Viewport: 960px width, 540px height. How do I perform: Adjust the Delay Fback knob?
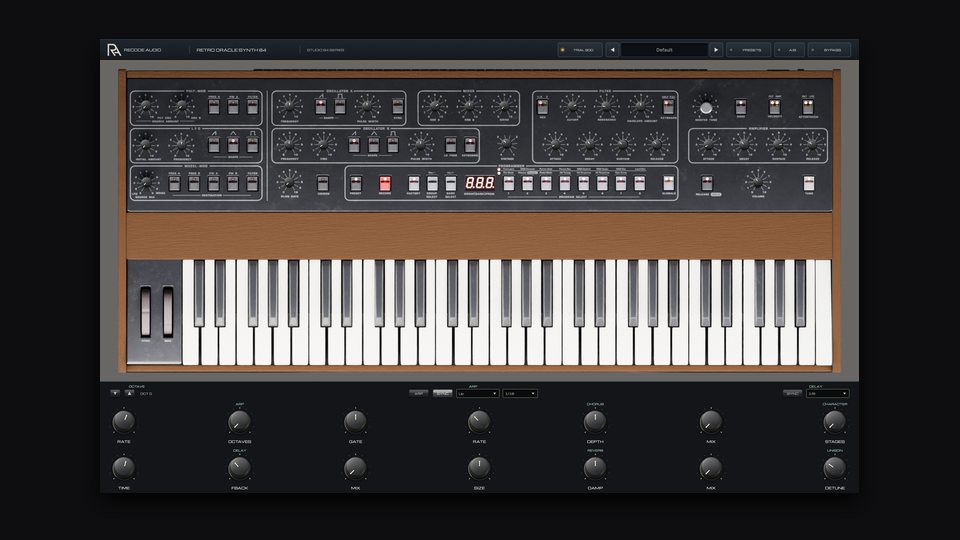pos(239,468)
